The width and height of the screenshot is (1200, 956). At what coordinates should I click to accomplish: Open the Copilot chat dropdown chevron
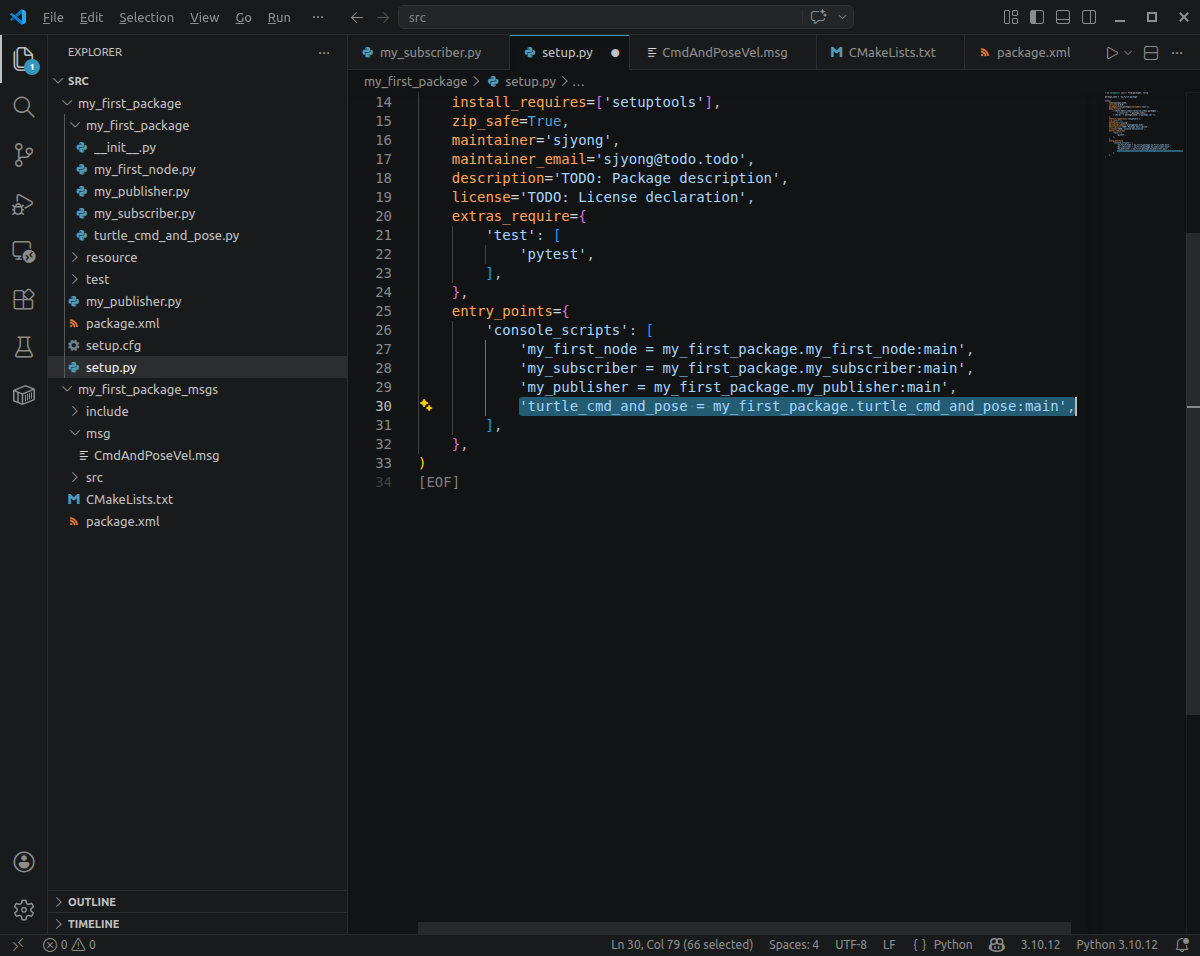click(843, 18)
